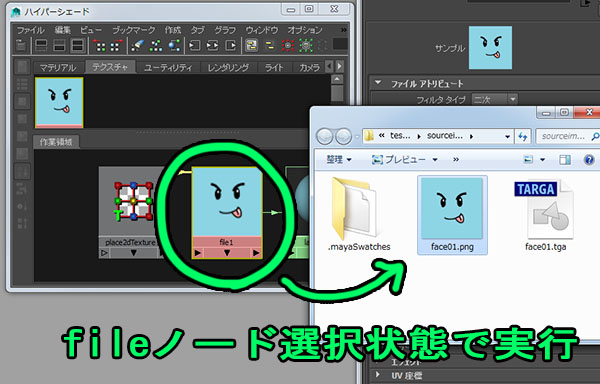Open Explorer address bar history dropdown
The height and width of the screenshot is (384, 600).
coord(507,136)
